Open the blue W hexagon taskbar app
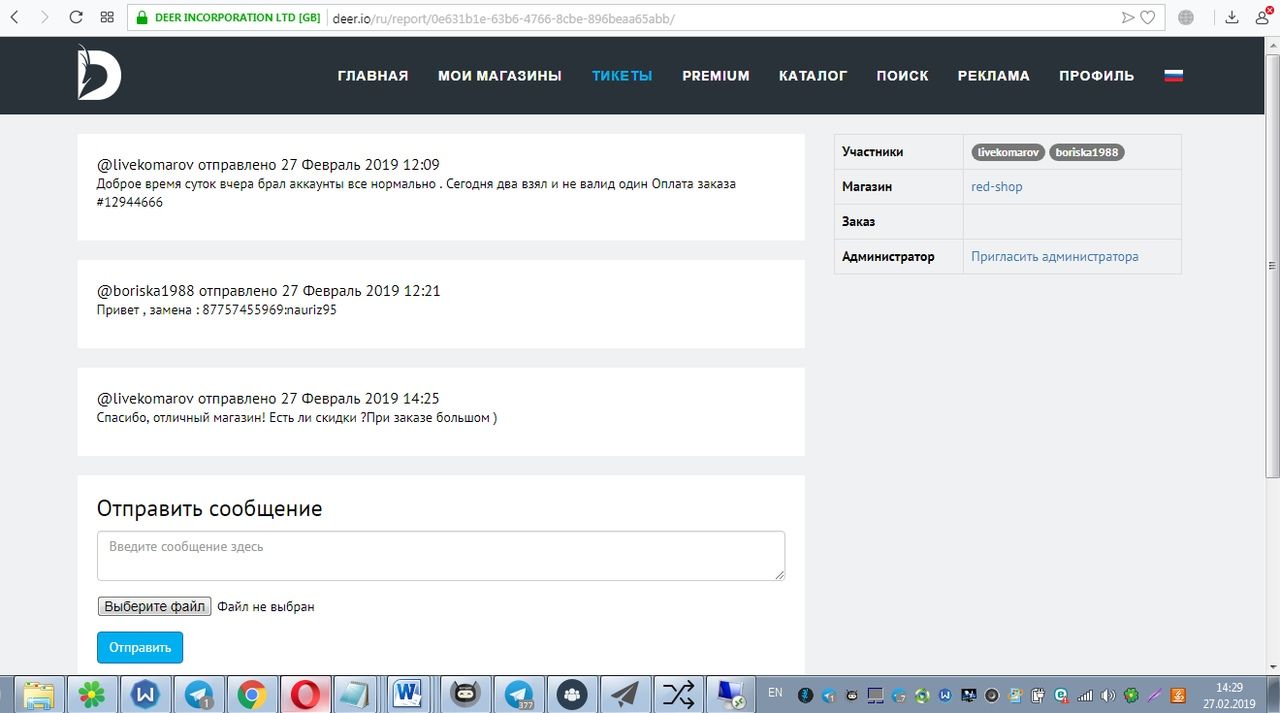This screenshot has height=713, width=1280. click(146, 694)
